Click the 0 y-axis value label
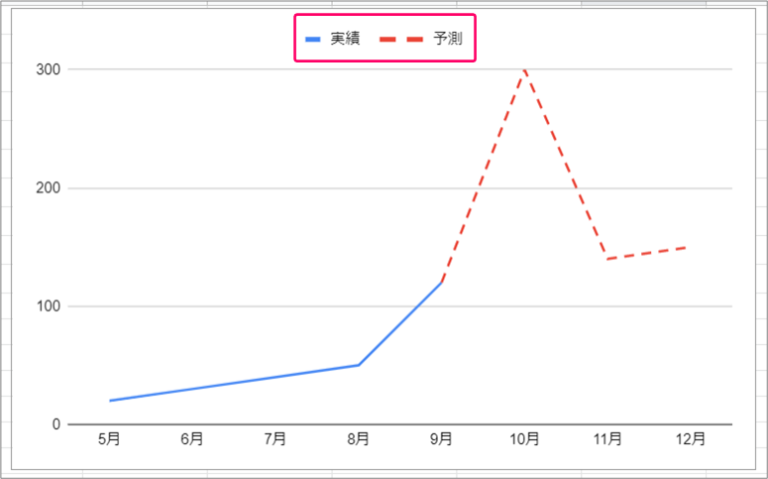This screenshot has height=479, width=768. coord(57,424)
